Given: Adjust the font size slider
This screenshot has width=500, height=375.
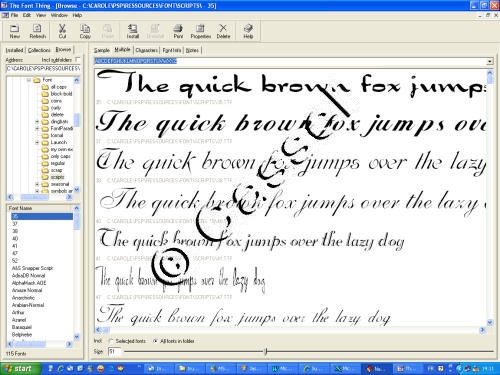Looking at the screenshot, I should point(265,351).
